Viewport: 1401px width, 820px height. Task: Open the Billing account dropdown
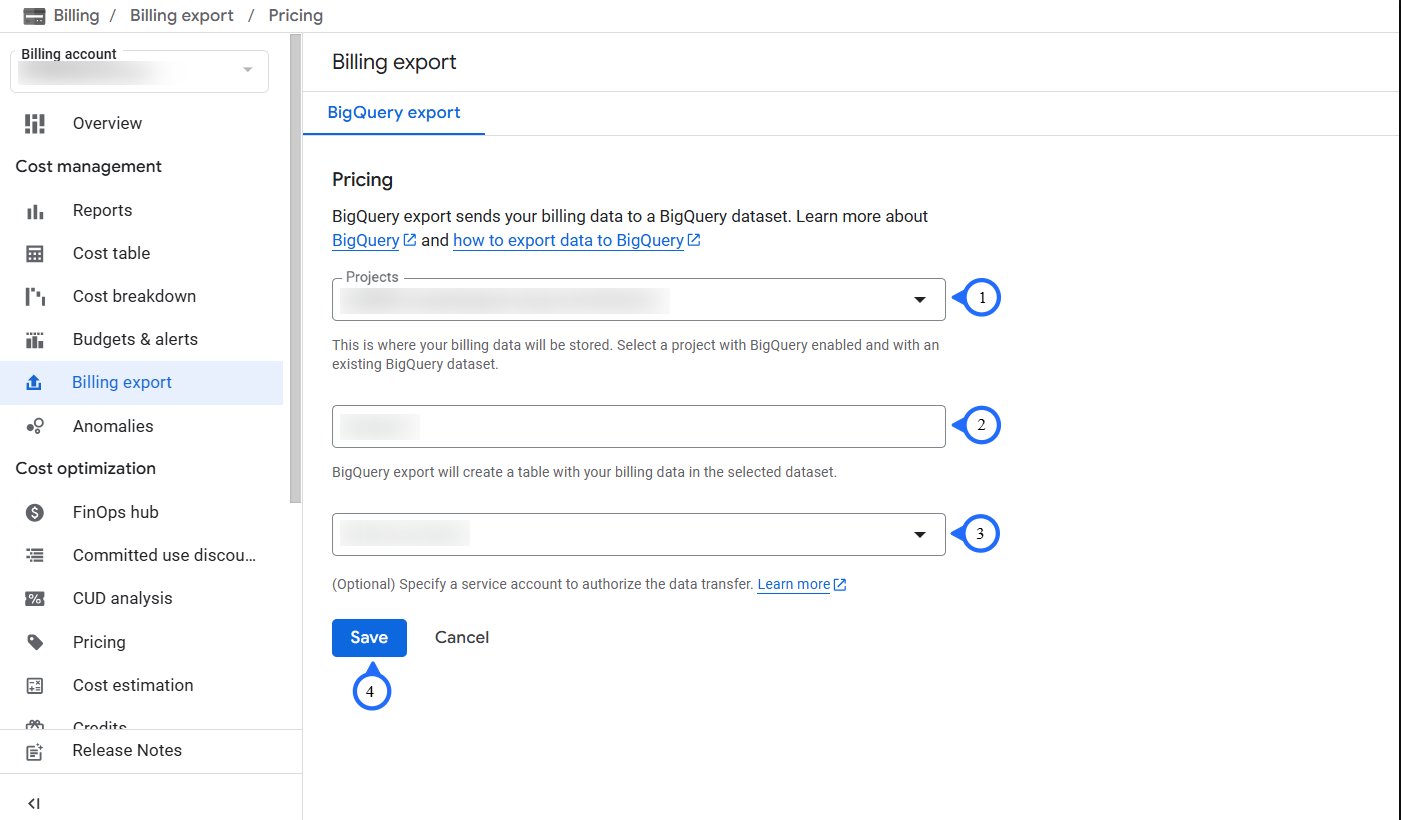[139, 71]
